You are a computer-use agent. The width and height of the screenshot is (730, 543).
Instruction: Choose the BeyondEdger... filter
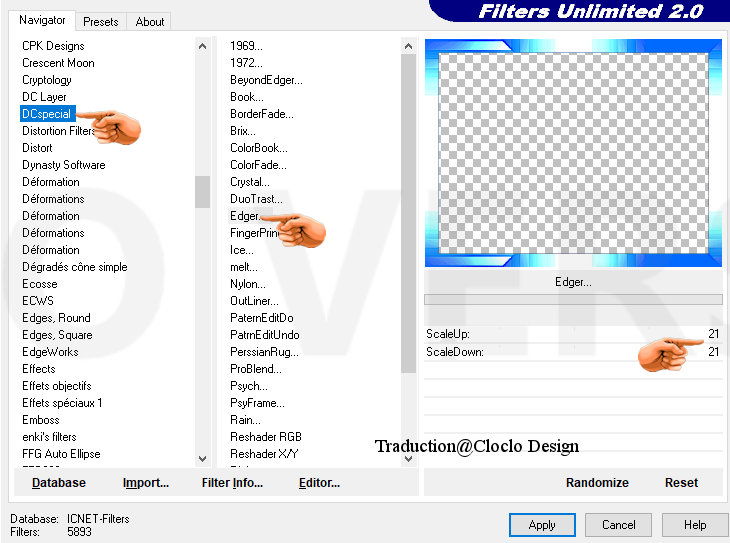click(x=266, y=80)
